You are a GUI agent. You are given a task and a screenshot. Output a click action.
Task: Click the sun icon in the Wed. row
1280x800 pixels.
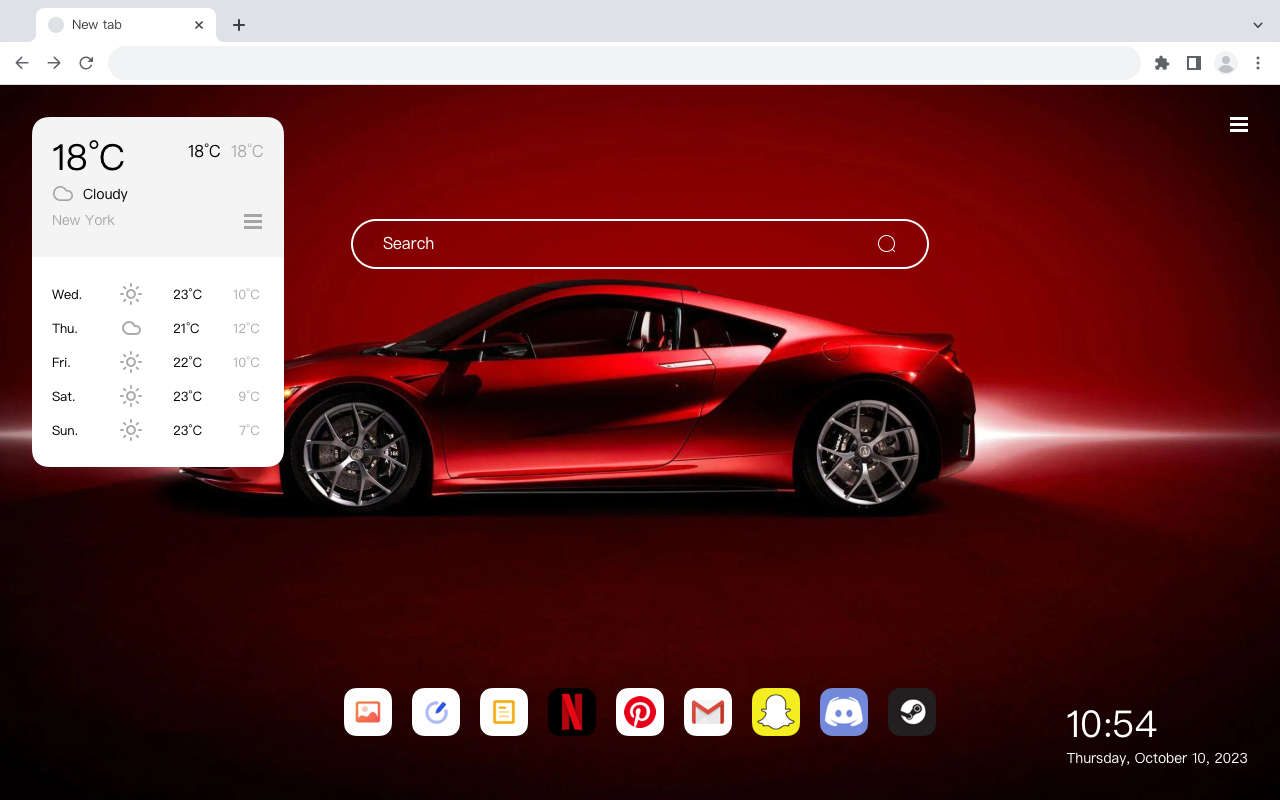[x=131, y=294]
